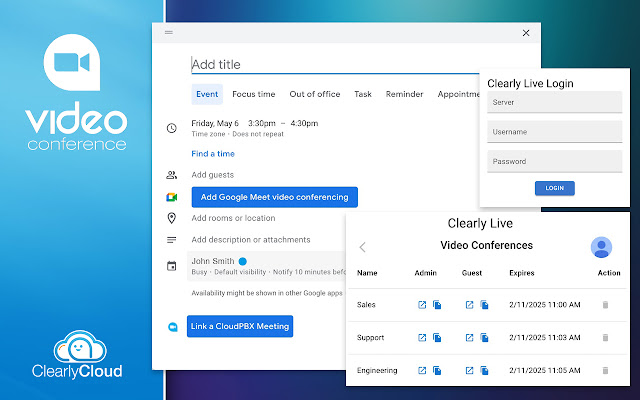Click the Sales conference name
The height and width of the screenshot is (400, 640).
(x=366, y=304)
